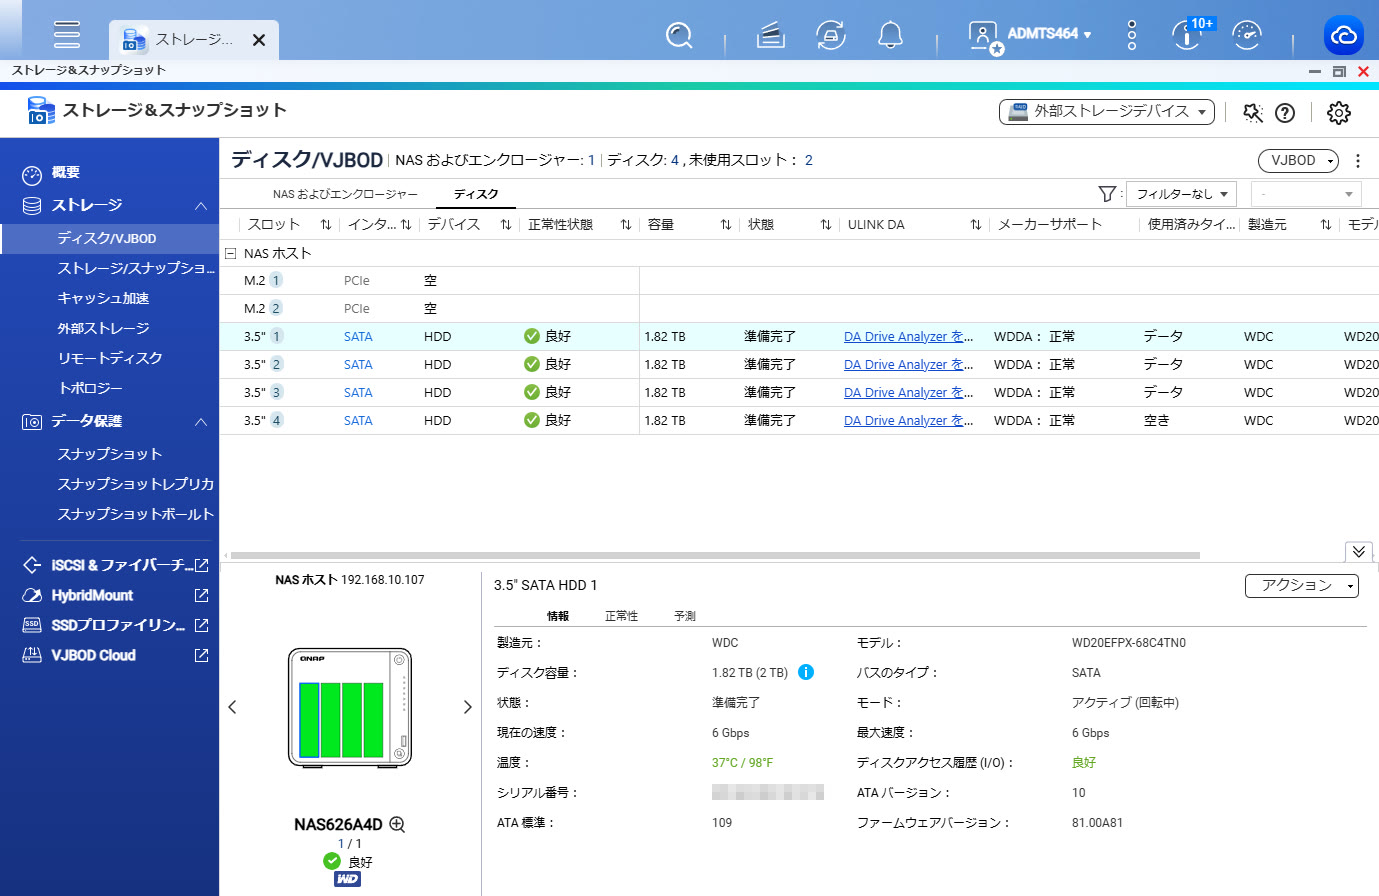The image size is (1379, 896).
Task: Click the horizontal scrollbar of disk table
Action: click(x=715, y=555)
